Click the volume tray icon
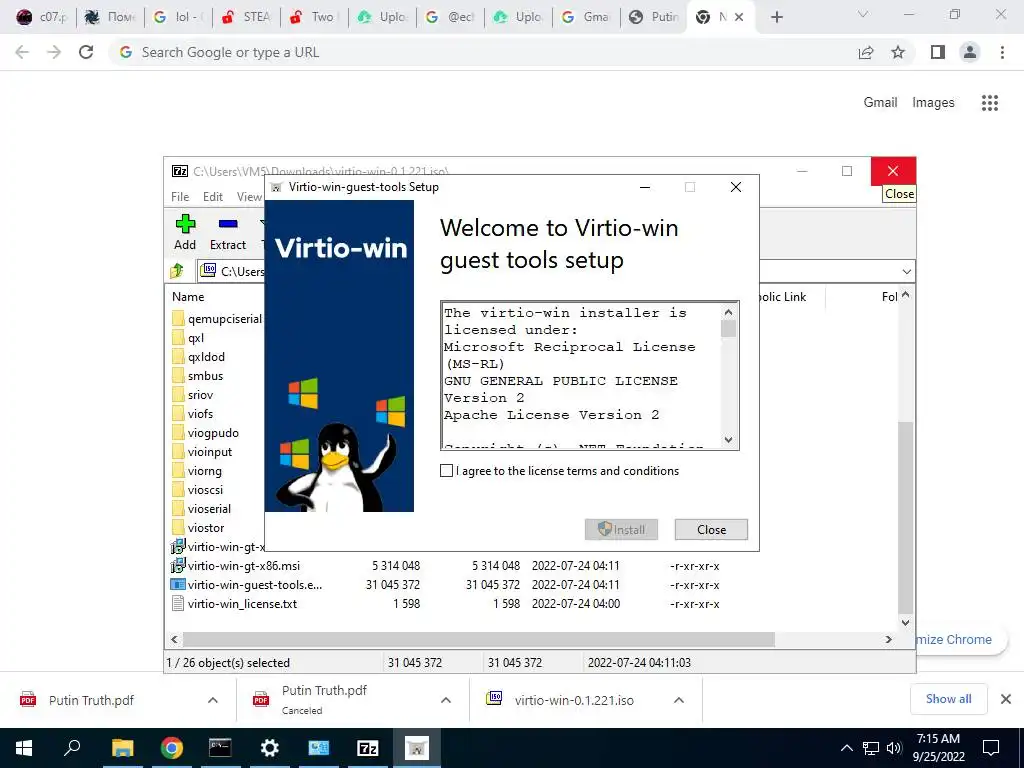This screenshot has width=1024, height=768. pos(894,748)
